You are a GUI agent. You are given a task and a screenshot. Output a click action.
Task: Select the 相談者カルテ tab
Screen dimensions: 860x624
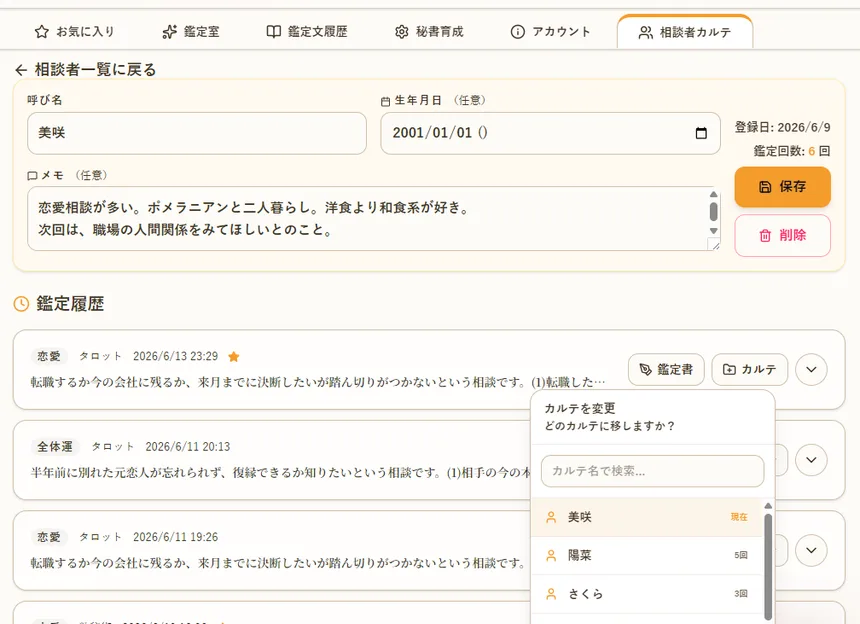[x=684, y=32]
